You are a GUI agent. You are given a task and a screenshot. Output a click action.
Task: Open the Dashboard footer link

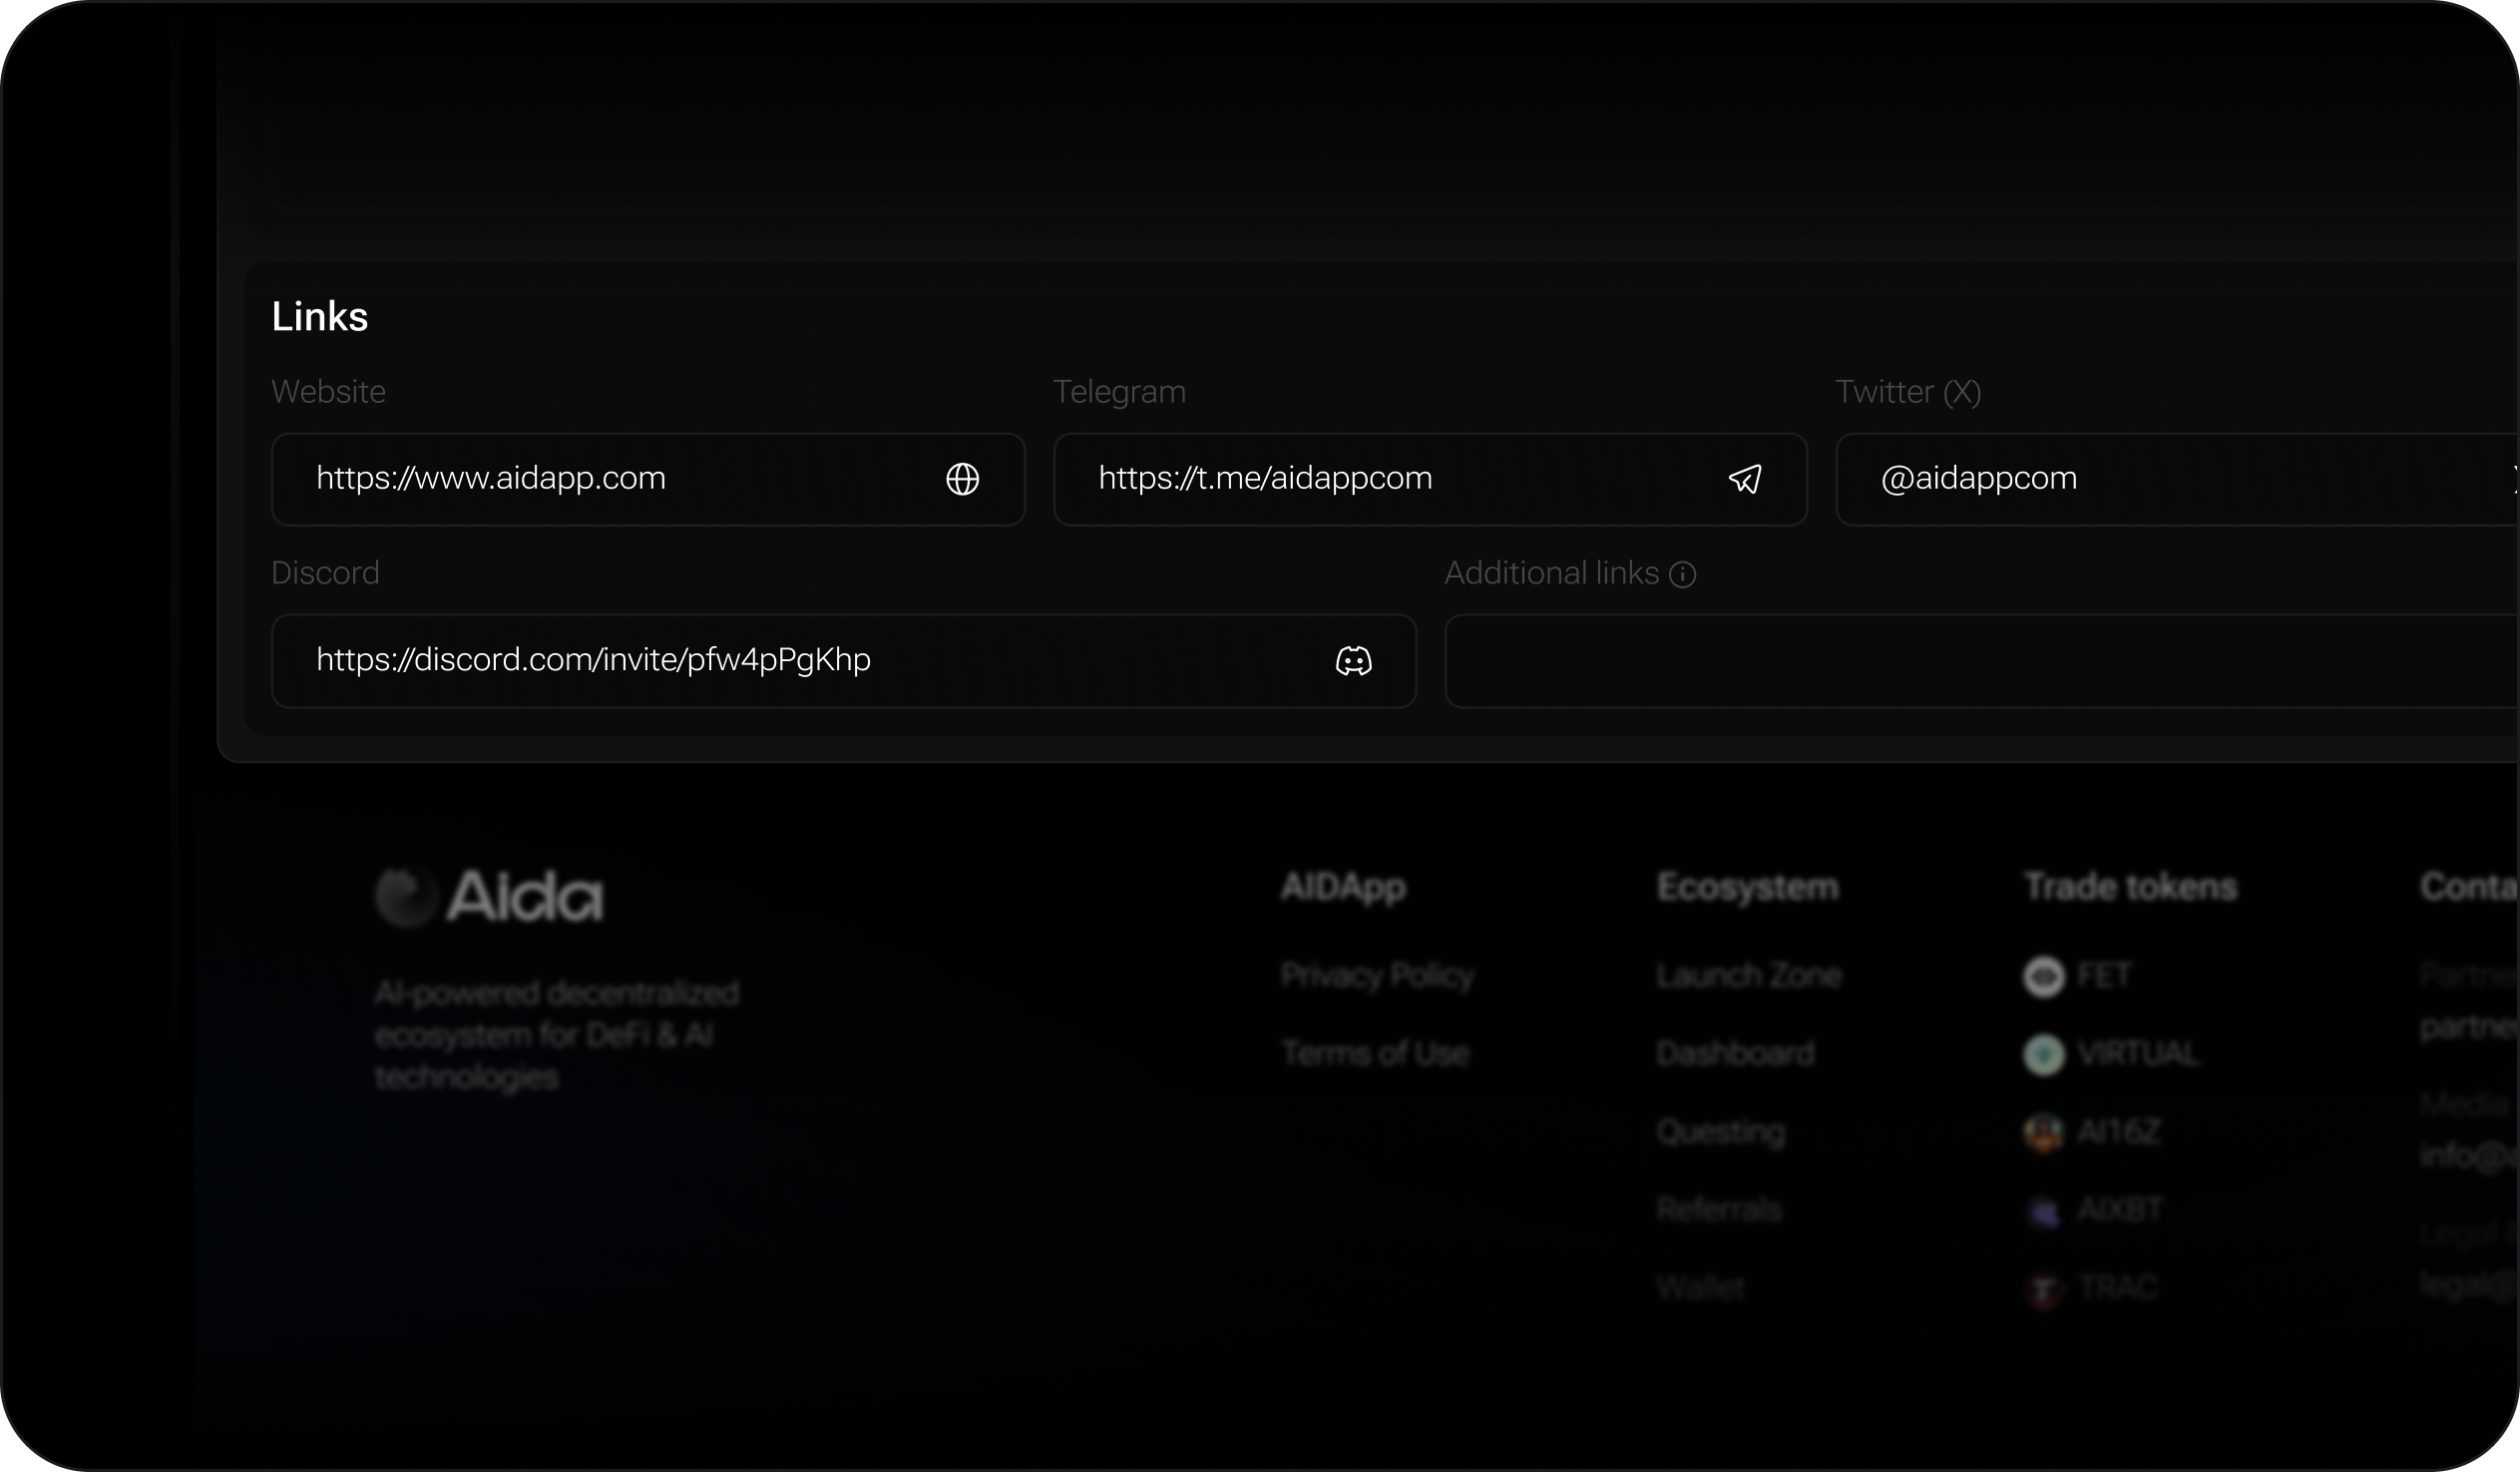tap(1735, 1053)
